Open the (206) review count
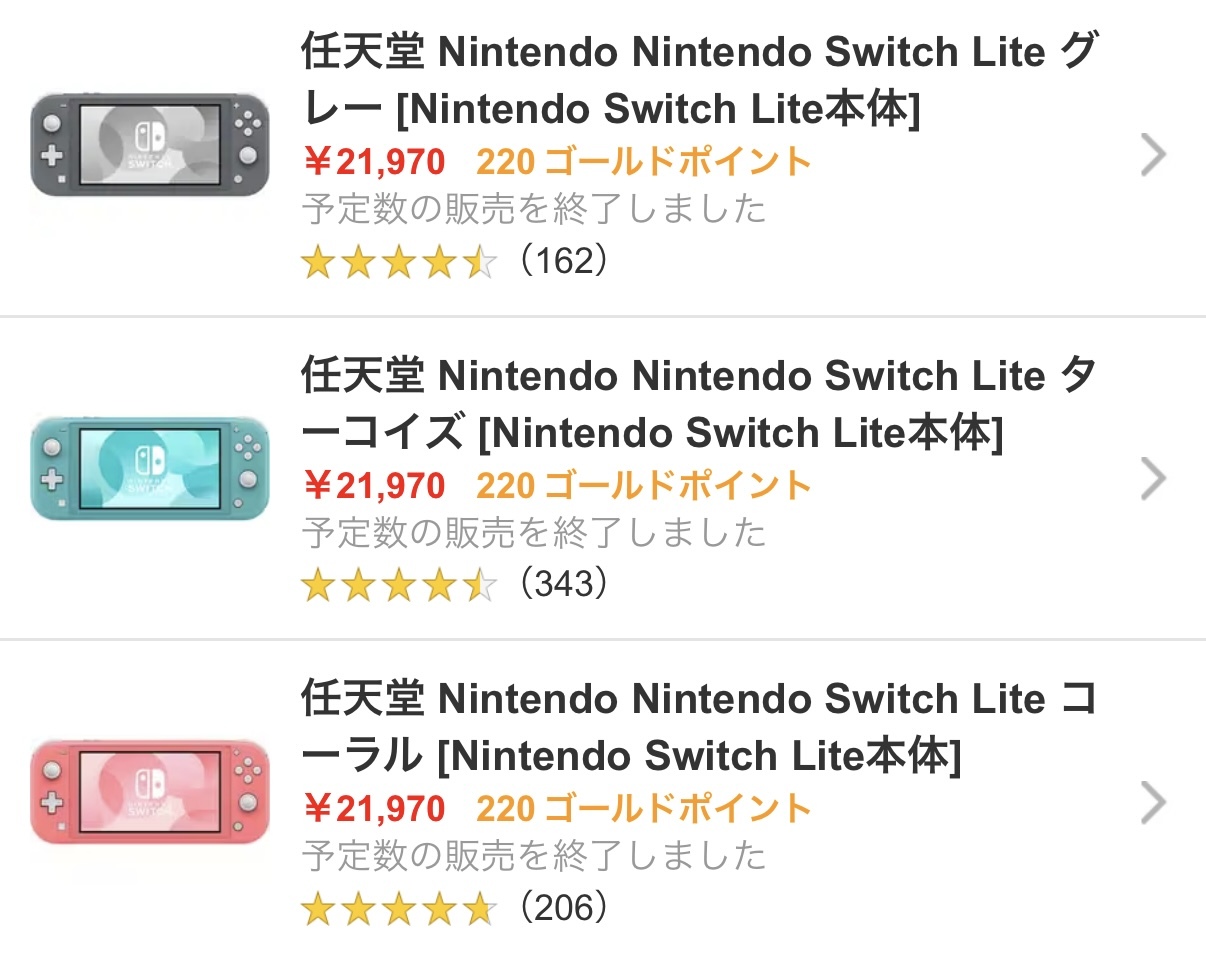The image size is (1206, 956). (x=564, y=908)
